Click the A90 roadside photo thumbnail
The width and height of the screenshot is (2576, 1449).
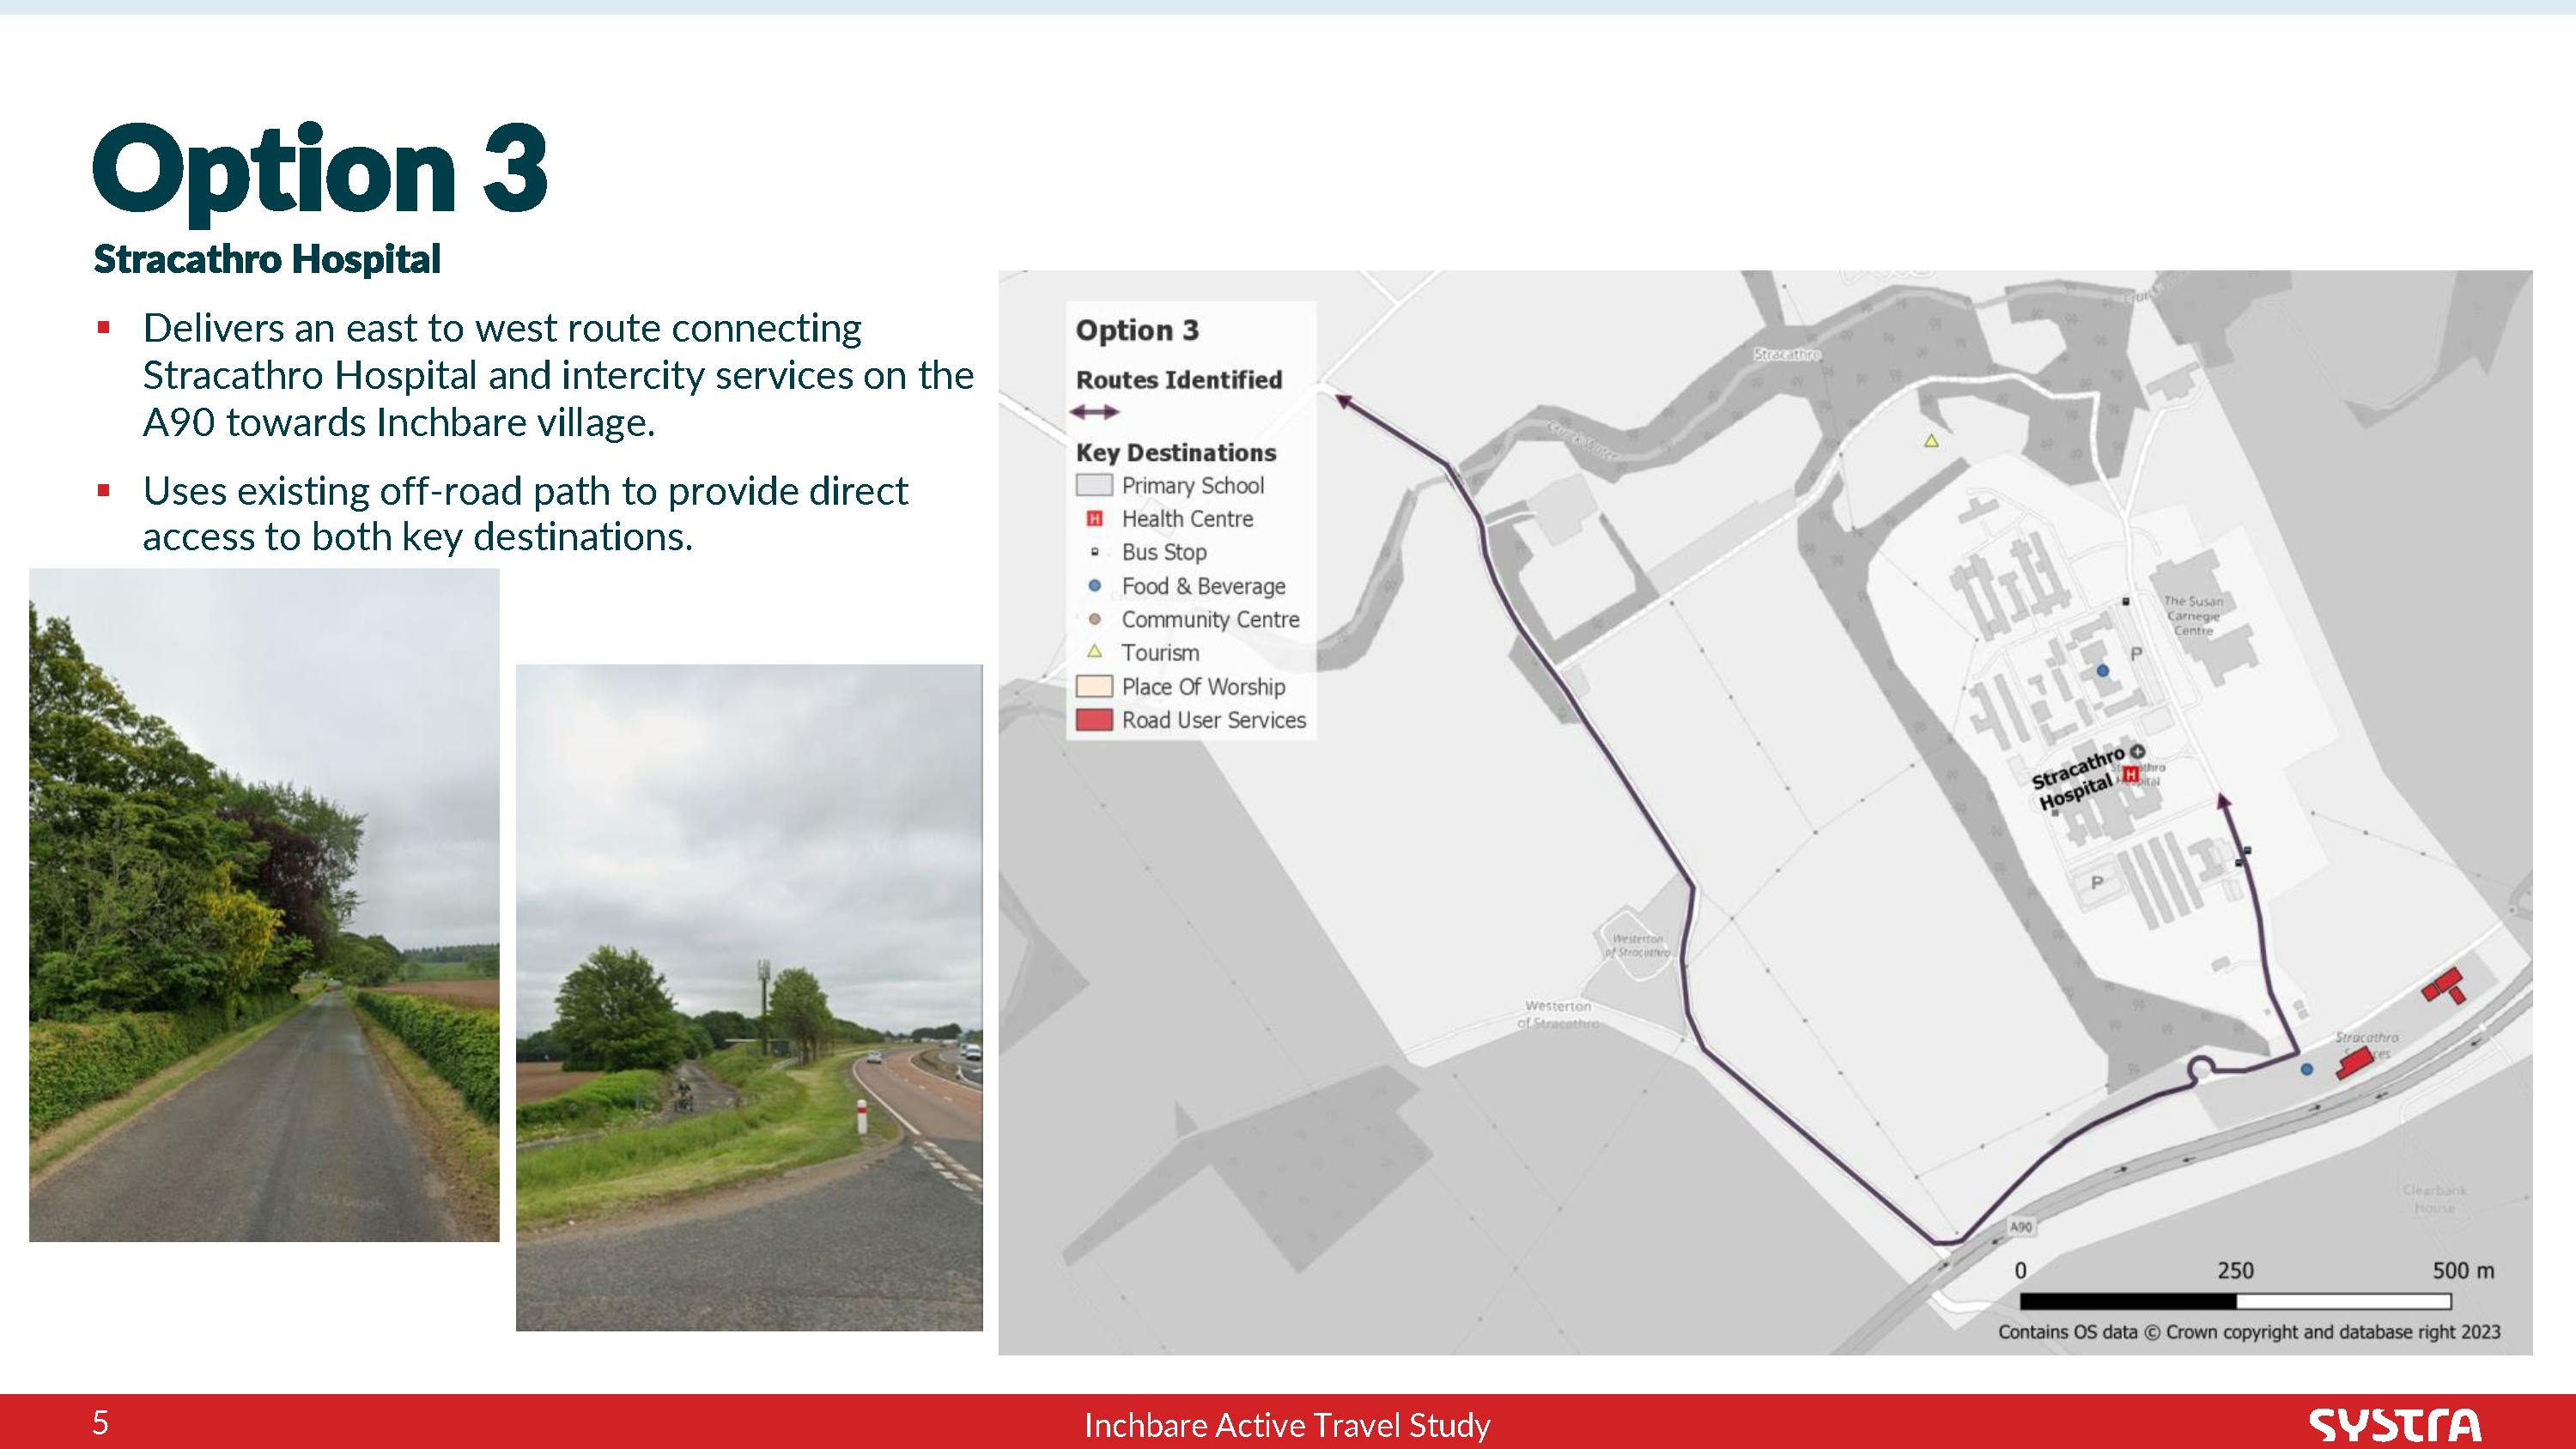749,997
